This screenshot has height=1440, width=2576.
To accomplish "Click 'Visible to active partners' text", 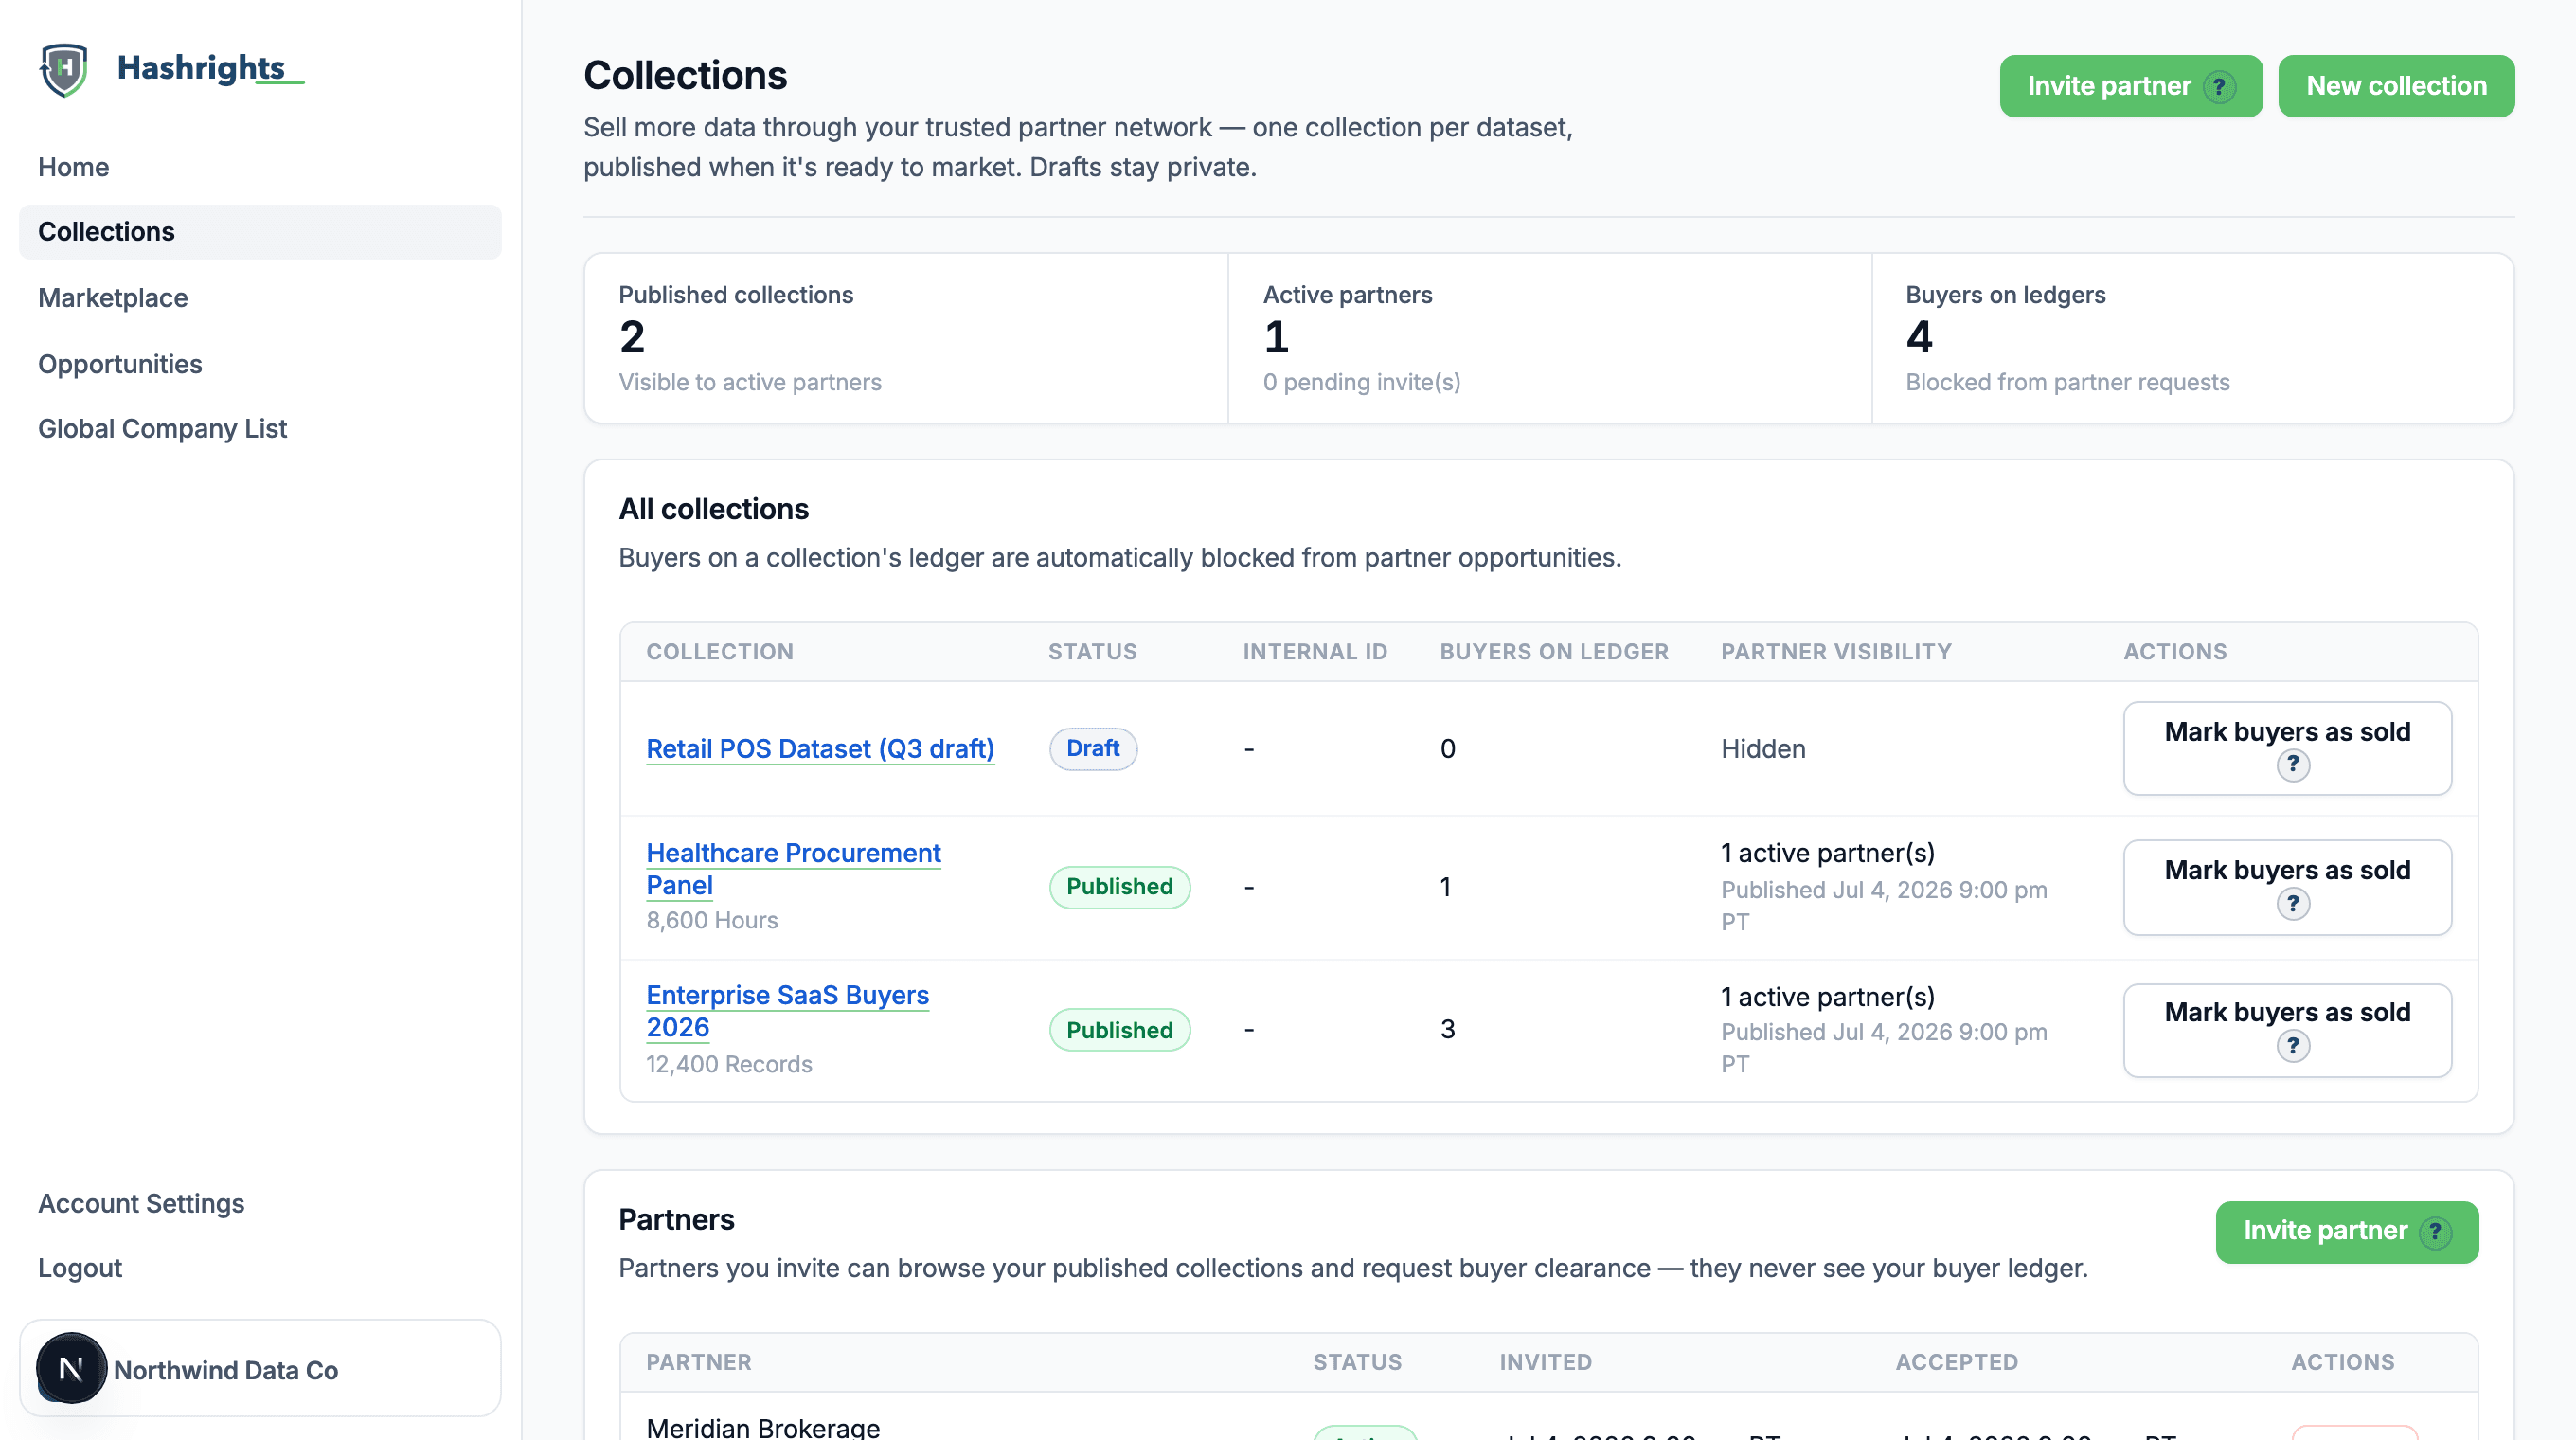I will tap(750, 383).
